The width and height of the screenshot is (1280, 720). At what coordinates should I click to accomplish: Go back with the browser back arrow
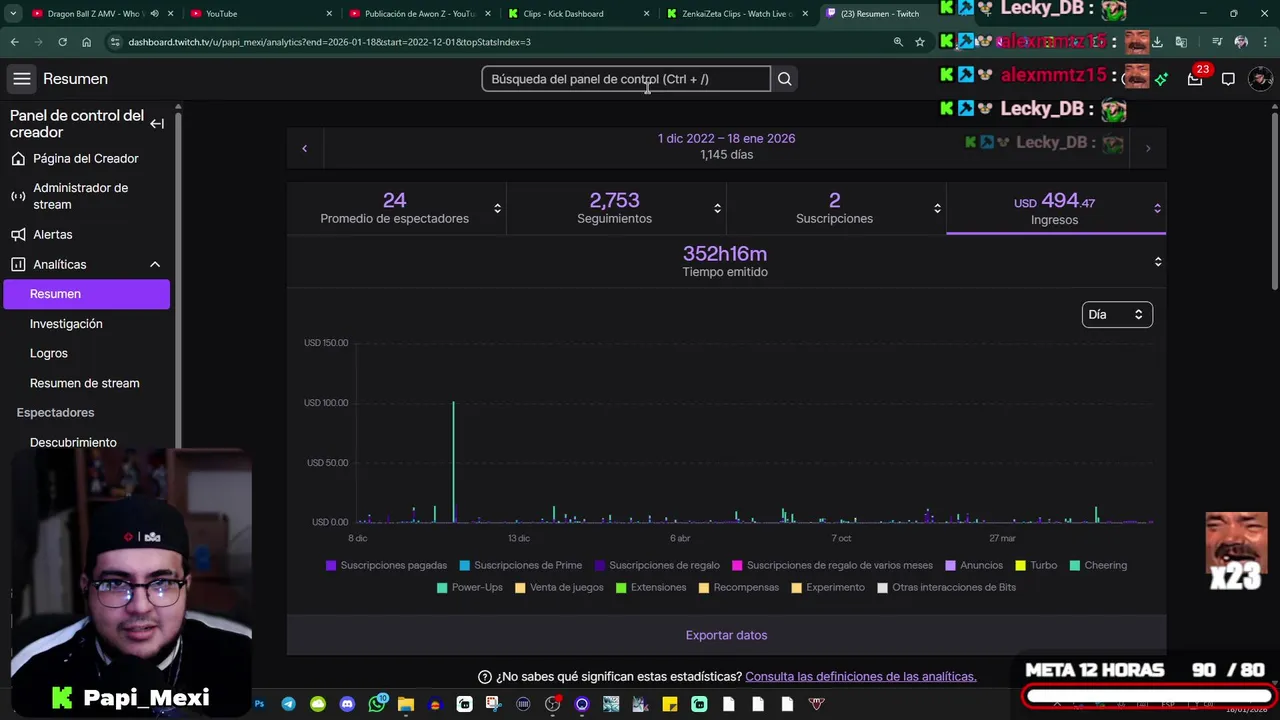(14, 42)
